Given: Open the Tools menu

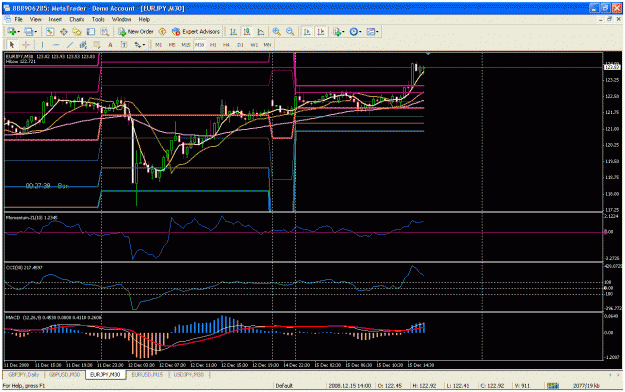Looking at the screenshot, I should coord(98,19).
